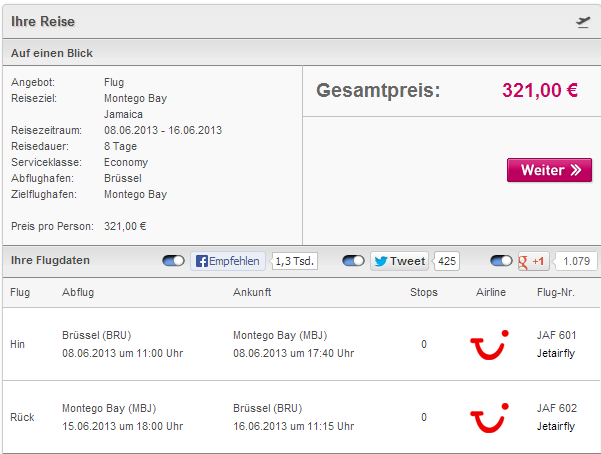Click the Tweet button

[399, 261]
